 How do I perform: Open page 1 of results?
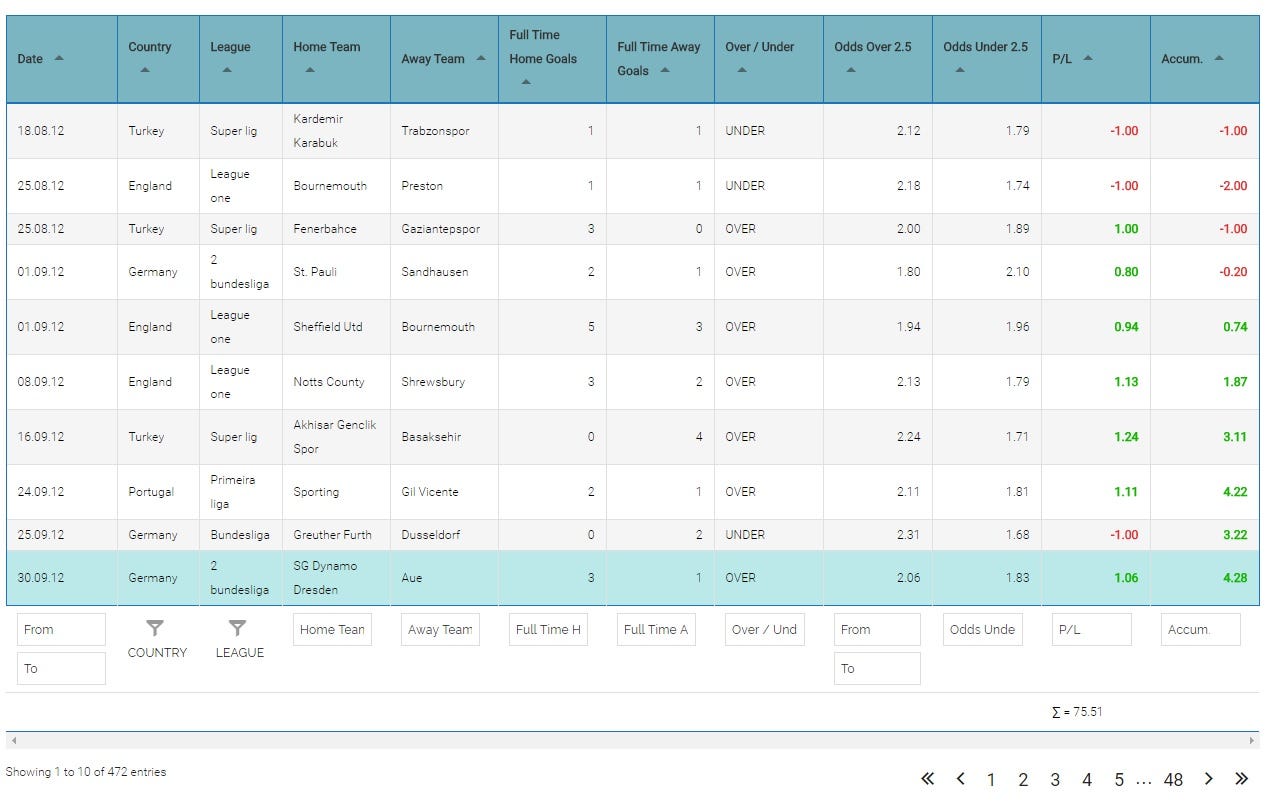pos(991,780)
